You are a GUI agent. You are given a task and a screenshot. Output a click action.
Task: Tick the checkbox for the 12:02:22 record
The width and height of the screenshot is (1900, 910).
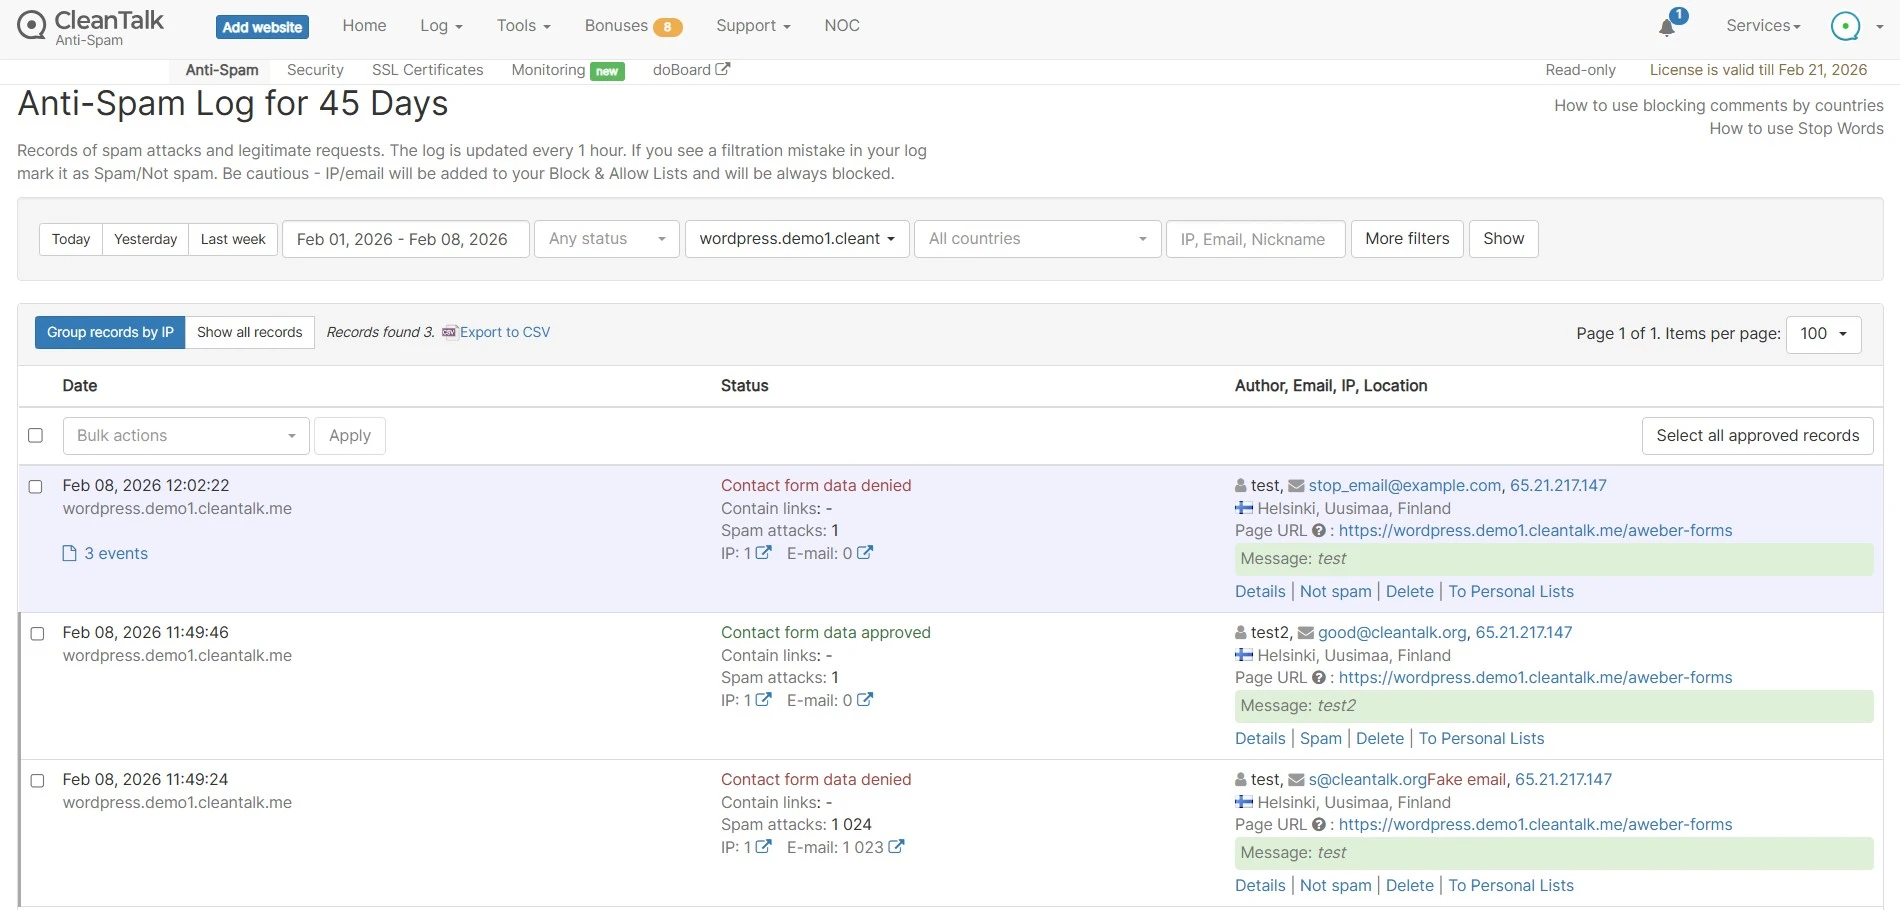36,487
